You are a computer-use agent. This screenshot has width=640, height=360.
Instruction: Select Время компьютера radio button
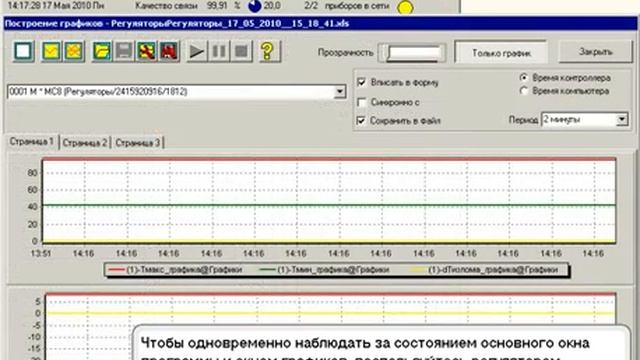[x=524, y=91]
